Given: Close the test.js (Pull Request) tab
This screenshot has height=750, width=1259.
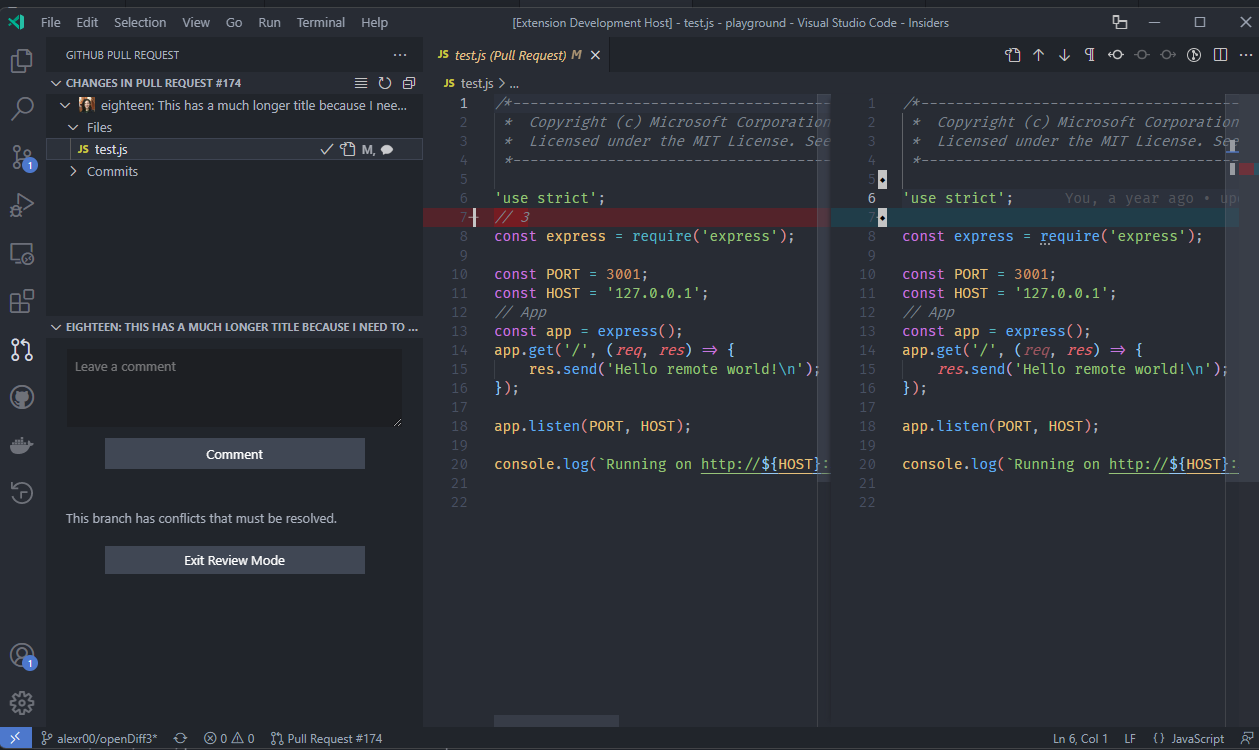Looking at the screenshot, I should pos(596,56).
